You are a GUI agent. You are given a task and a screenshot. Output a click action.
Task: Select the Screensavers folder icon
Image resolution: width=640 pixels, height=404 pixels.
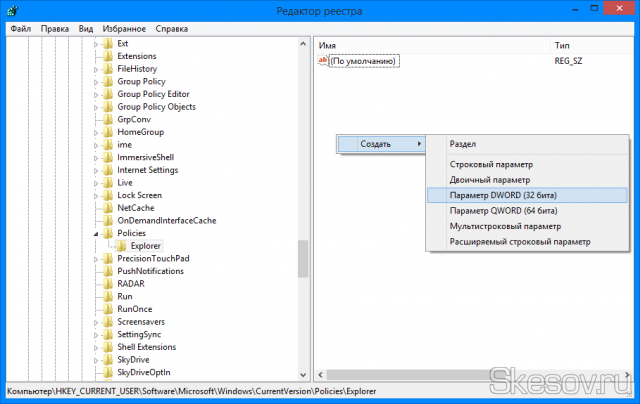108,321
